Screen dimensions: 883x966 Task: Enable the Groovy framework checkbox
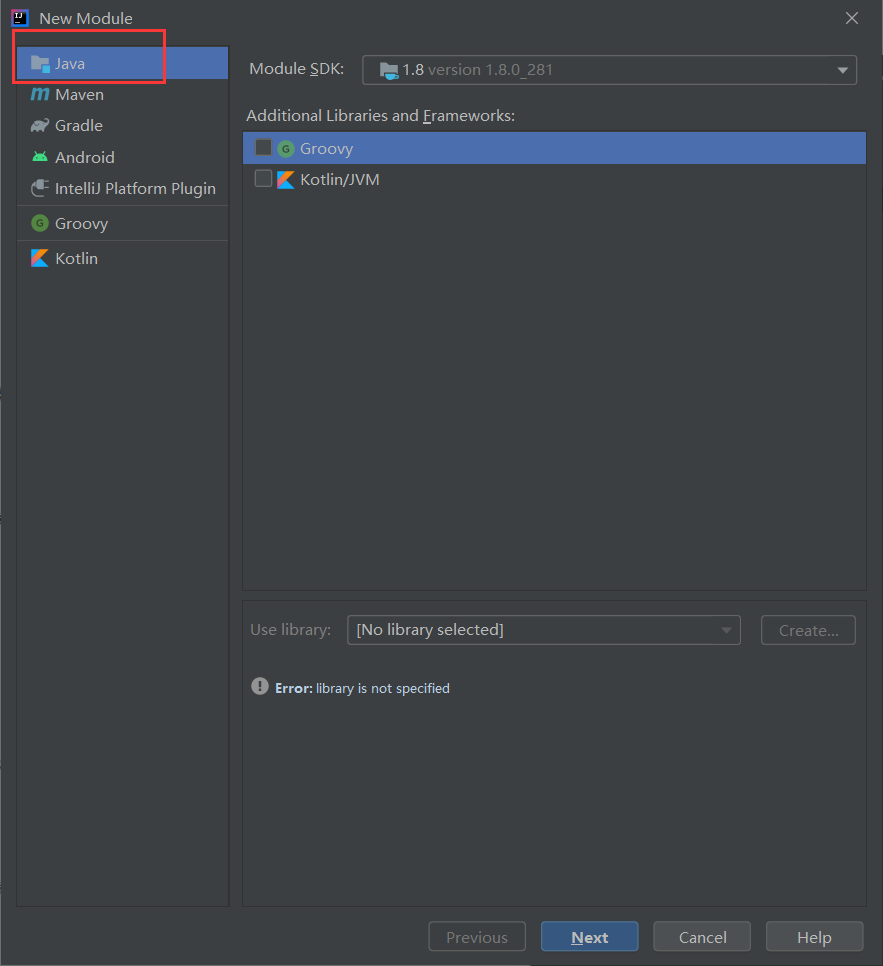pos(263,148)
